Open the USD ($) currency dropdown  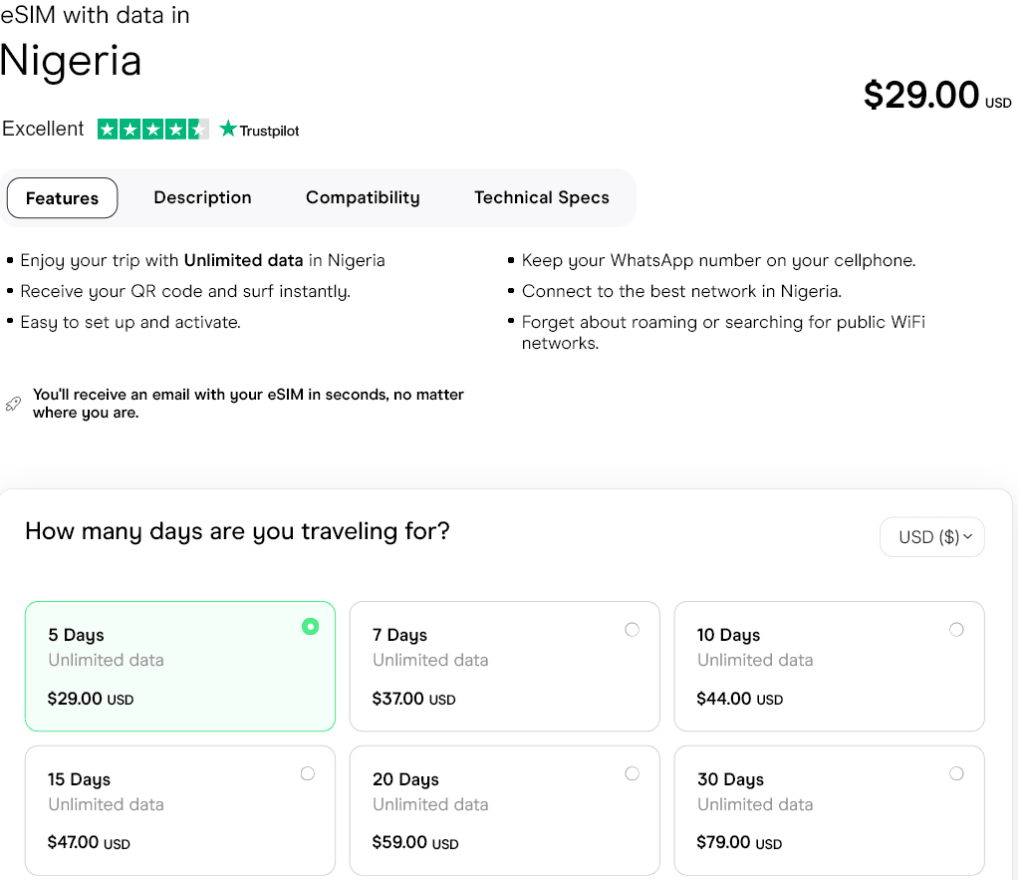point(931,537)
